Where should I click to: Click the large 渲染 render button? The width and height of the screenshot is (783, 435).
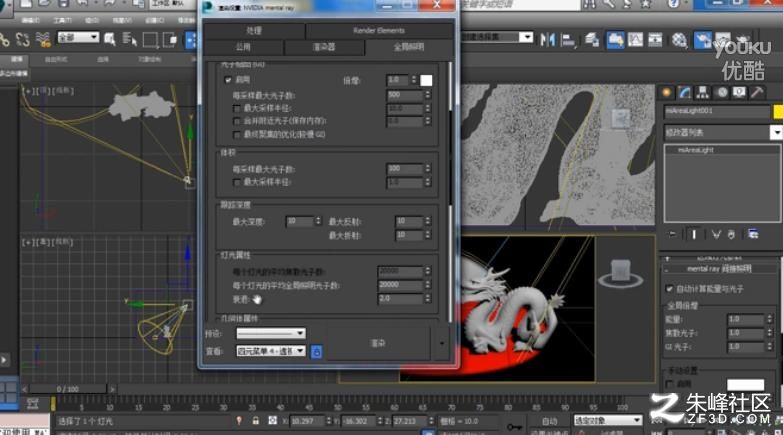pyautogui.click(x=378, y=343)
